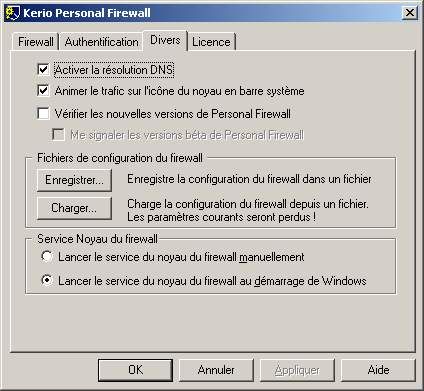Screen dimensions: 424x391
Task: Disable Animer le trafic sur l'icône checkbox
Action: pos(43,91)
